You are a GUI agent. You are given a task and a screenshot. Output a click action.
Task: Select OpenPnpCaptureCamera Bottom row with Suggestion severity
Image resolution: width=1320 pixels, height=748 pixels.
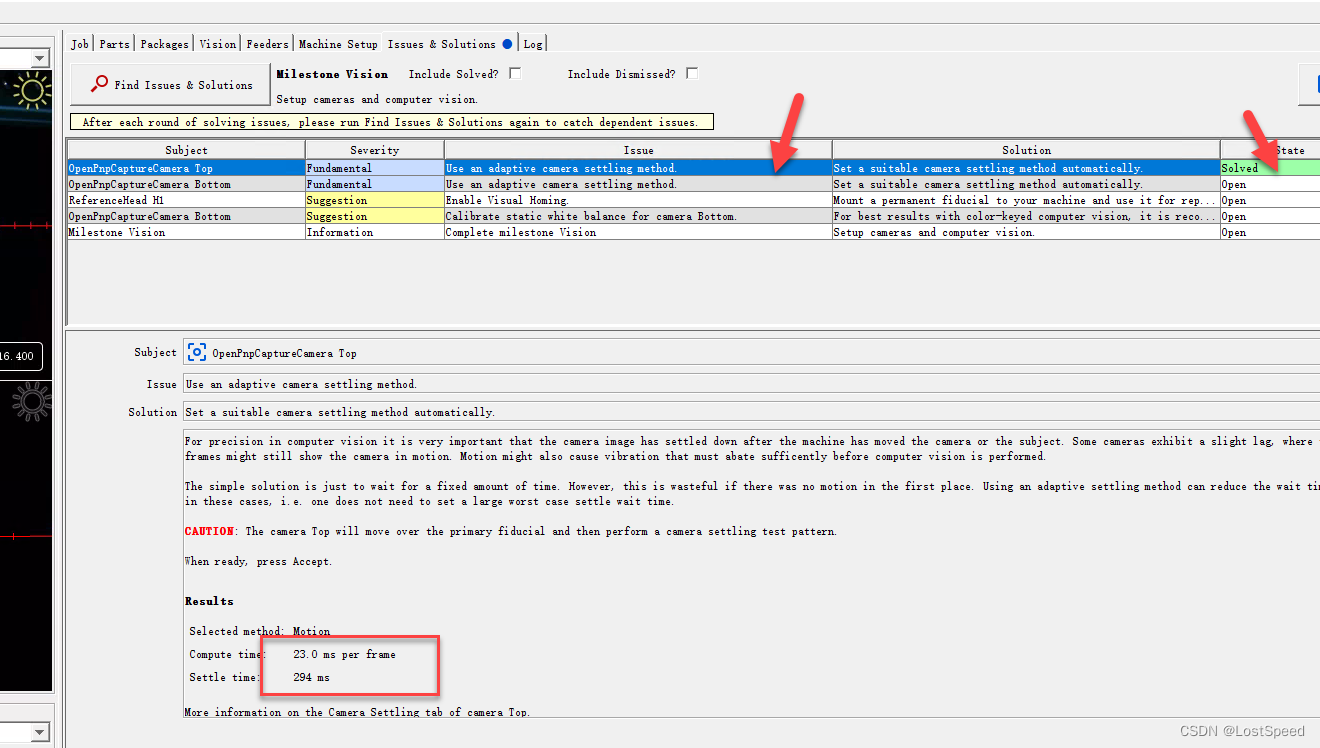693,216
